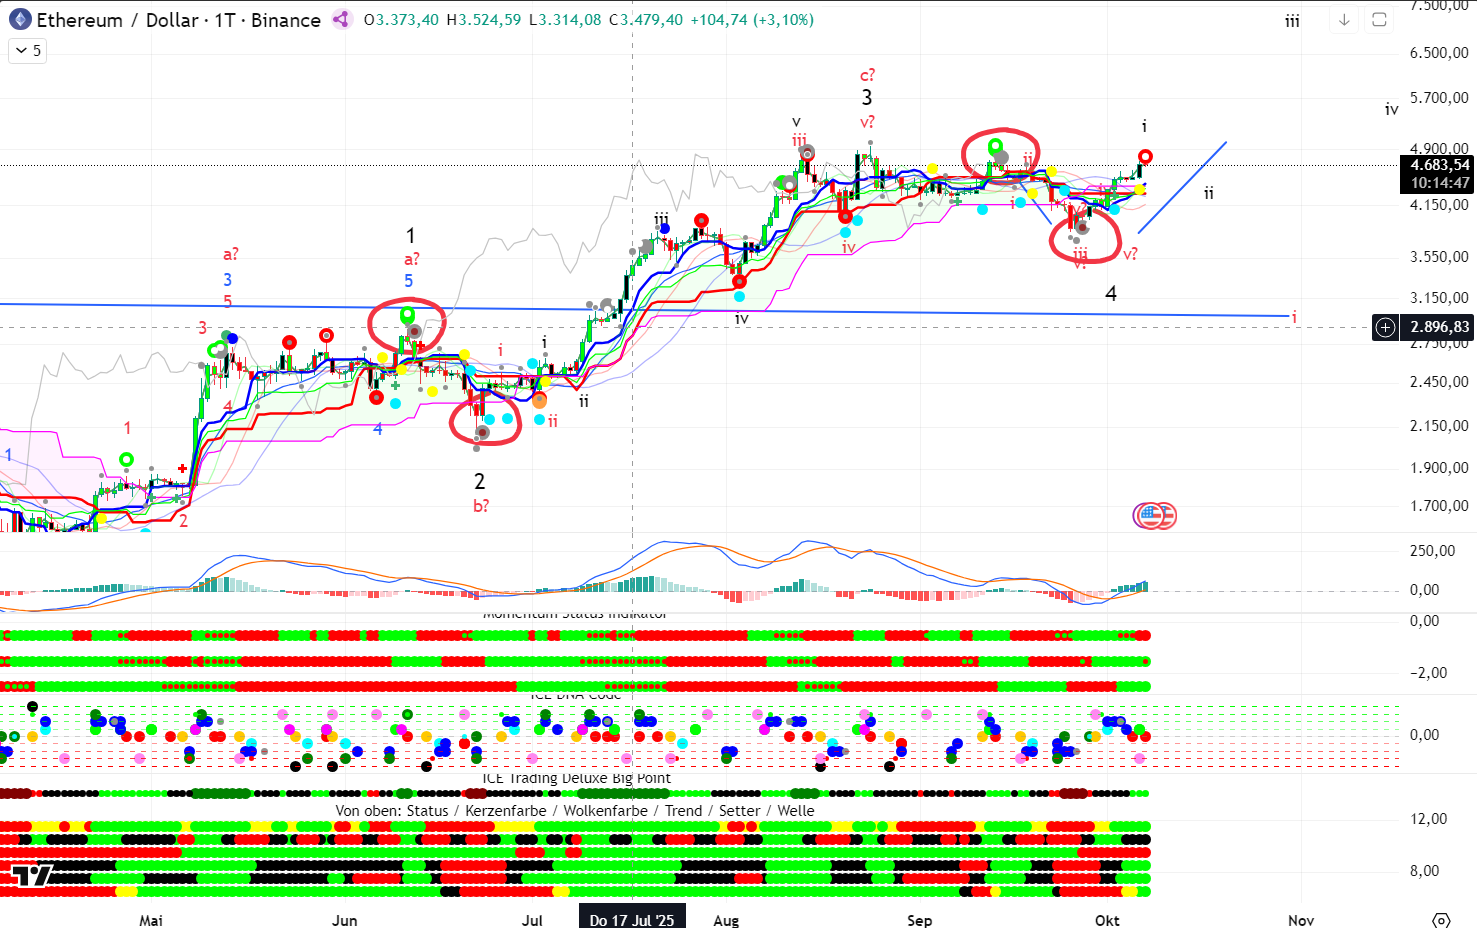Click the current price label 4.683,54
This screenshot has width=1477, height=928.
(x=1439, y=165)
